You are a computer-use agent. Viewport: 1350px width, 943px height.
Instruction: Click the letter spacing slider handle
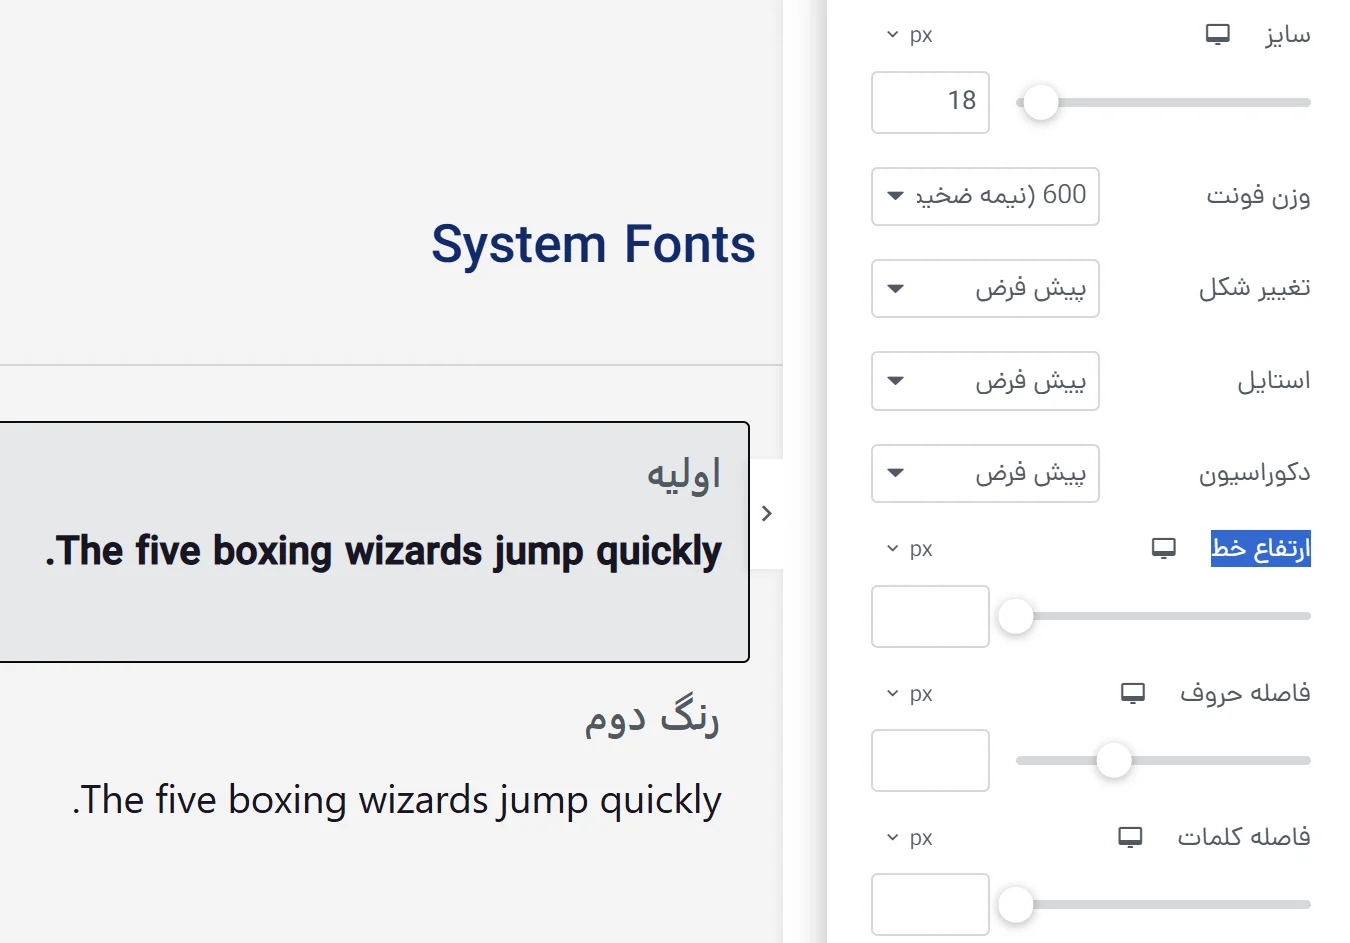point(1114,760)
